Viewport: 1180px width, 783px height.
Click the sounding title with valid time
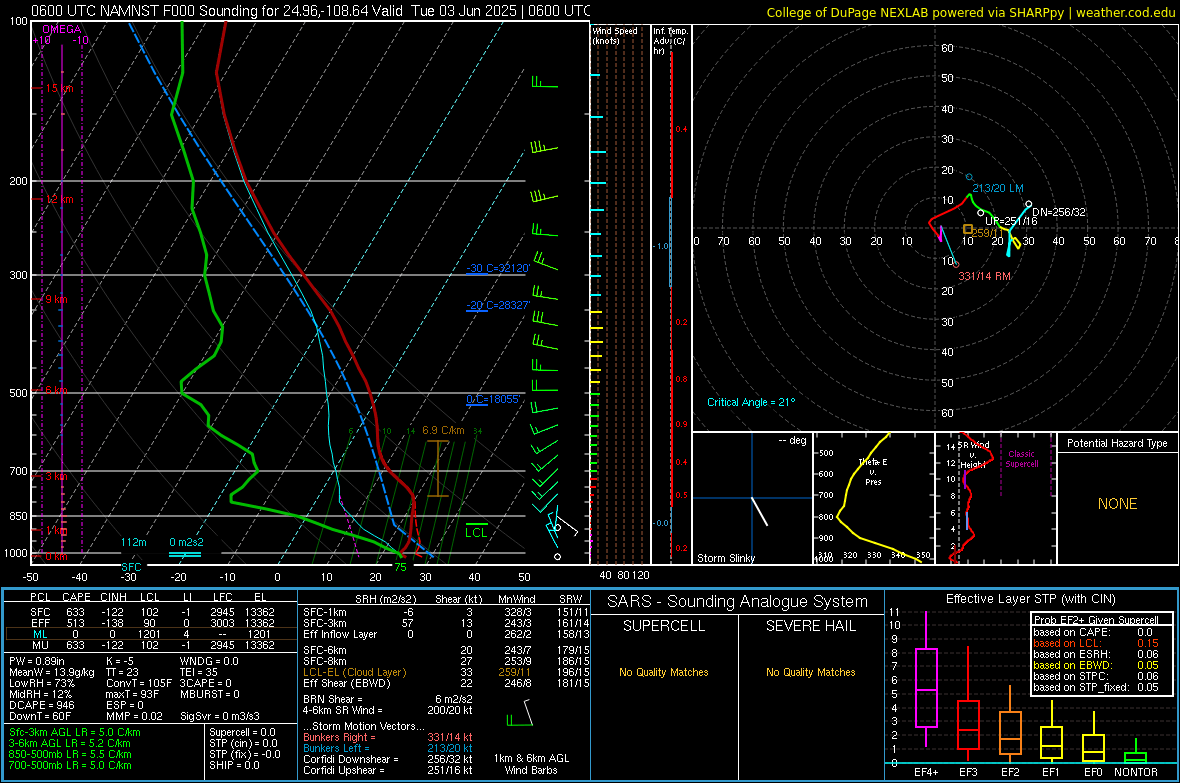tap(310, 11)
